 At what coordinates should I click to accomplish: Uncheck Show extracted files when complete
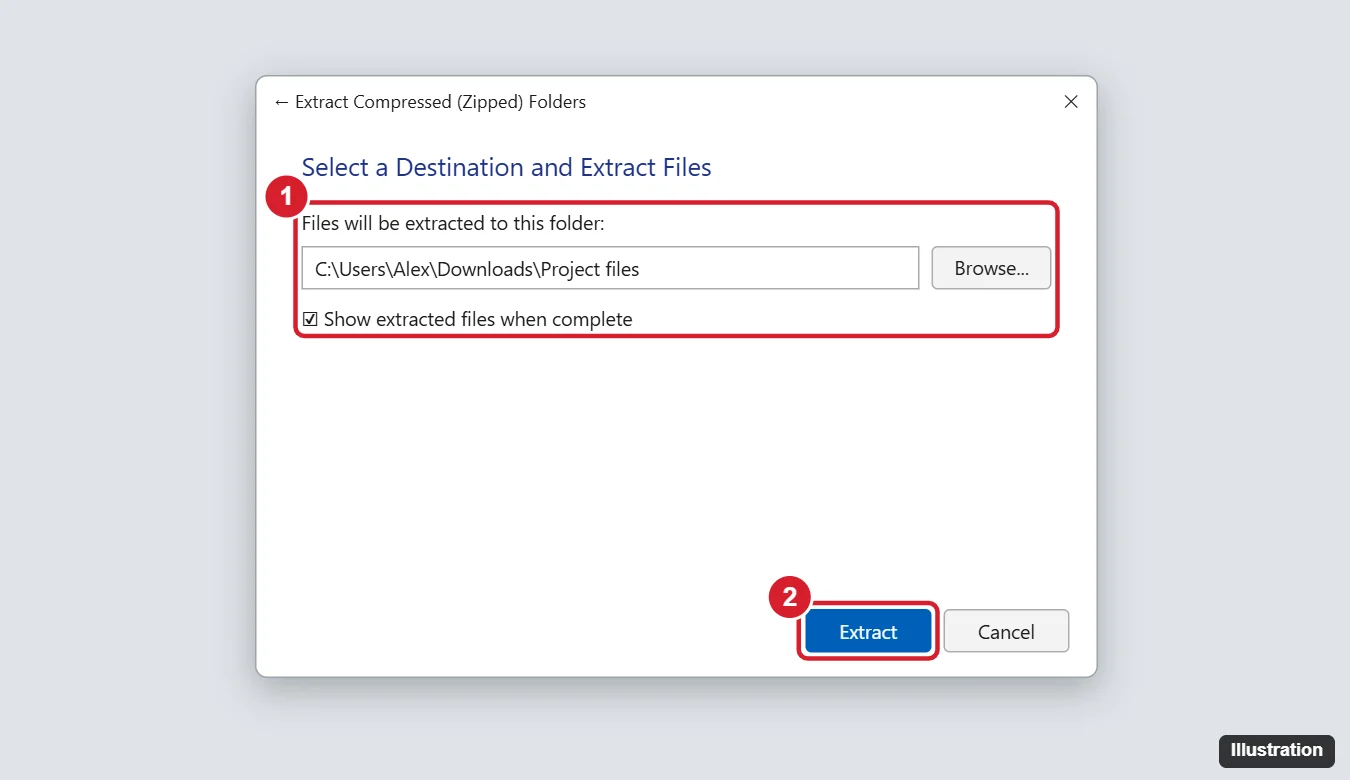click(x=310, y=320)
